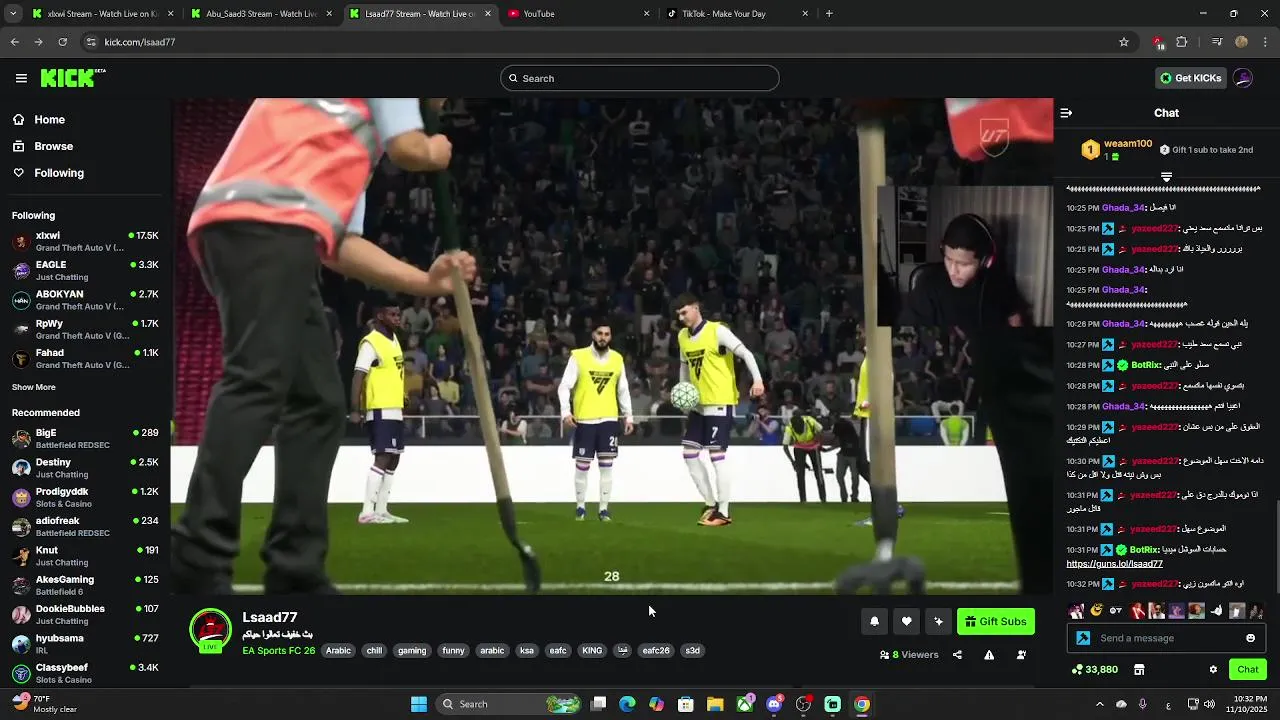Report stream using the warning triangle icon
1280x720 pixels.
pyautogui.click(x=989, y=655)
